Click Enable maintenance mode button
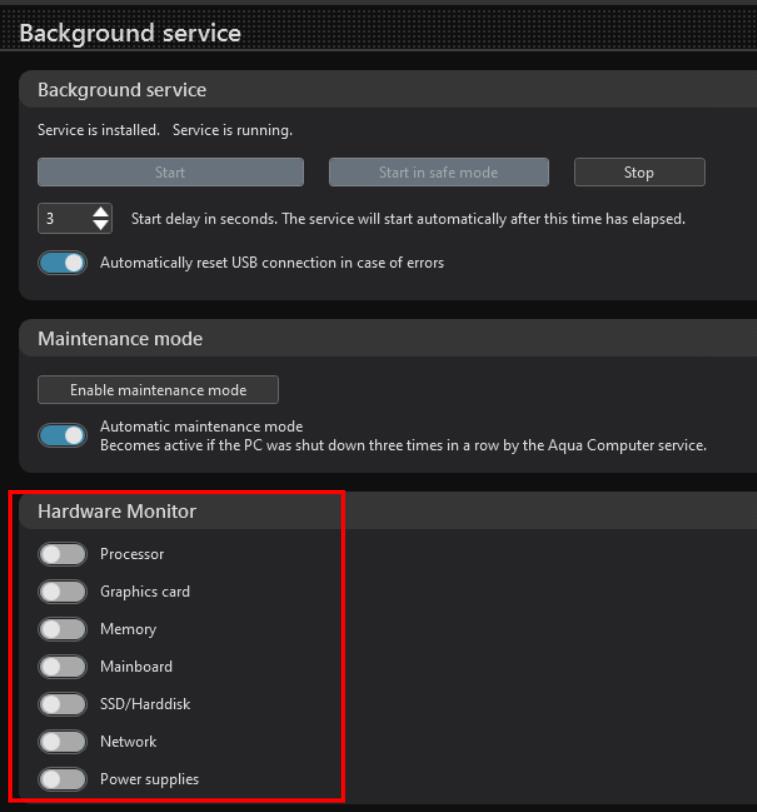757x812 pixels. click(158, 390)
